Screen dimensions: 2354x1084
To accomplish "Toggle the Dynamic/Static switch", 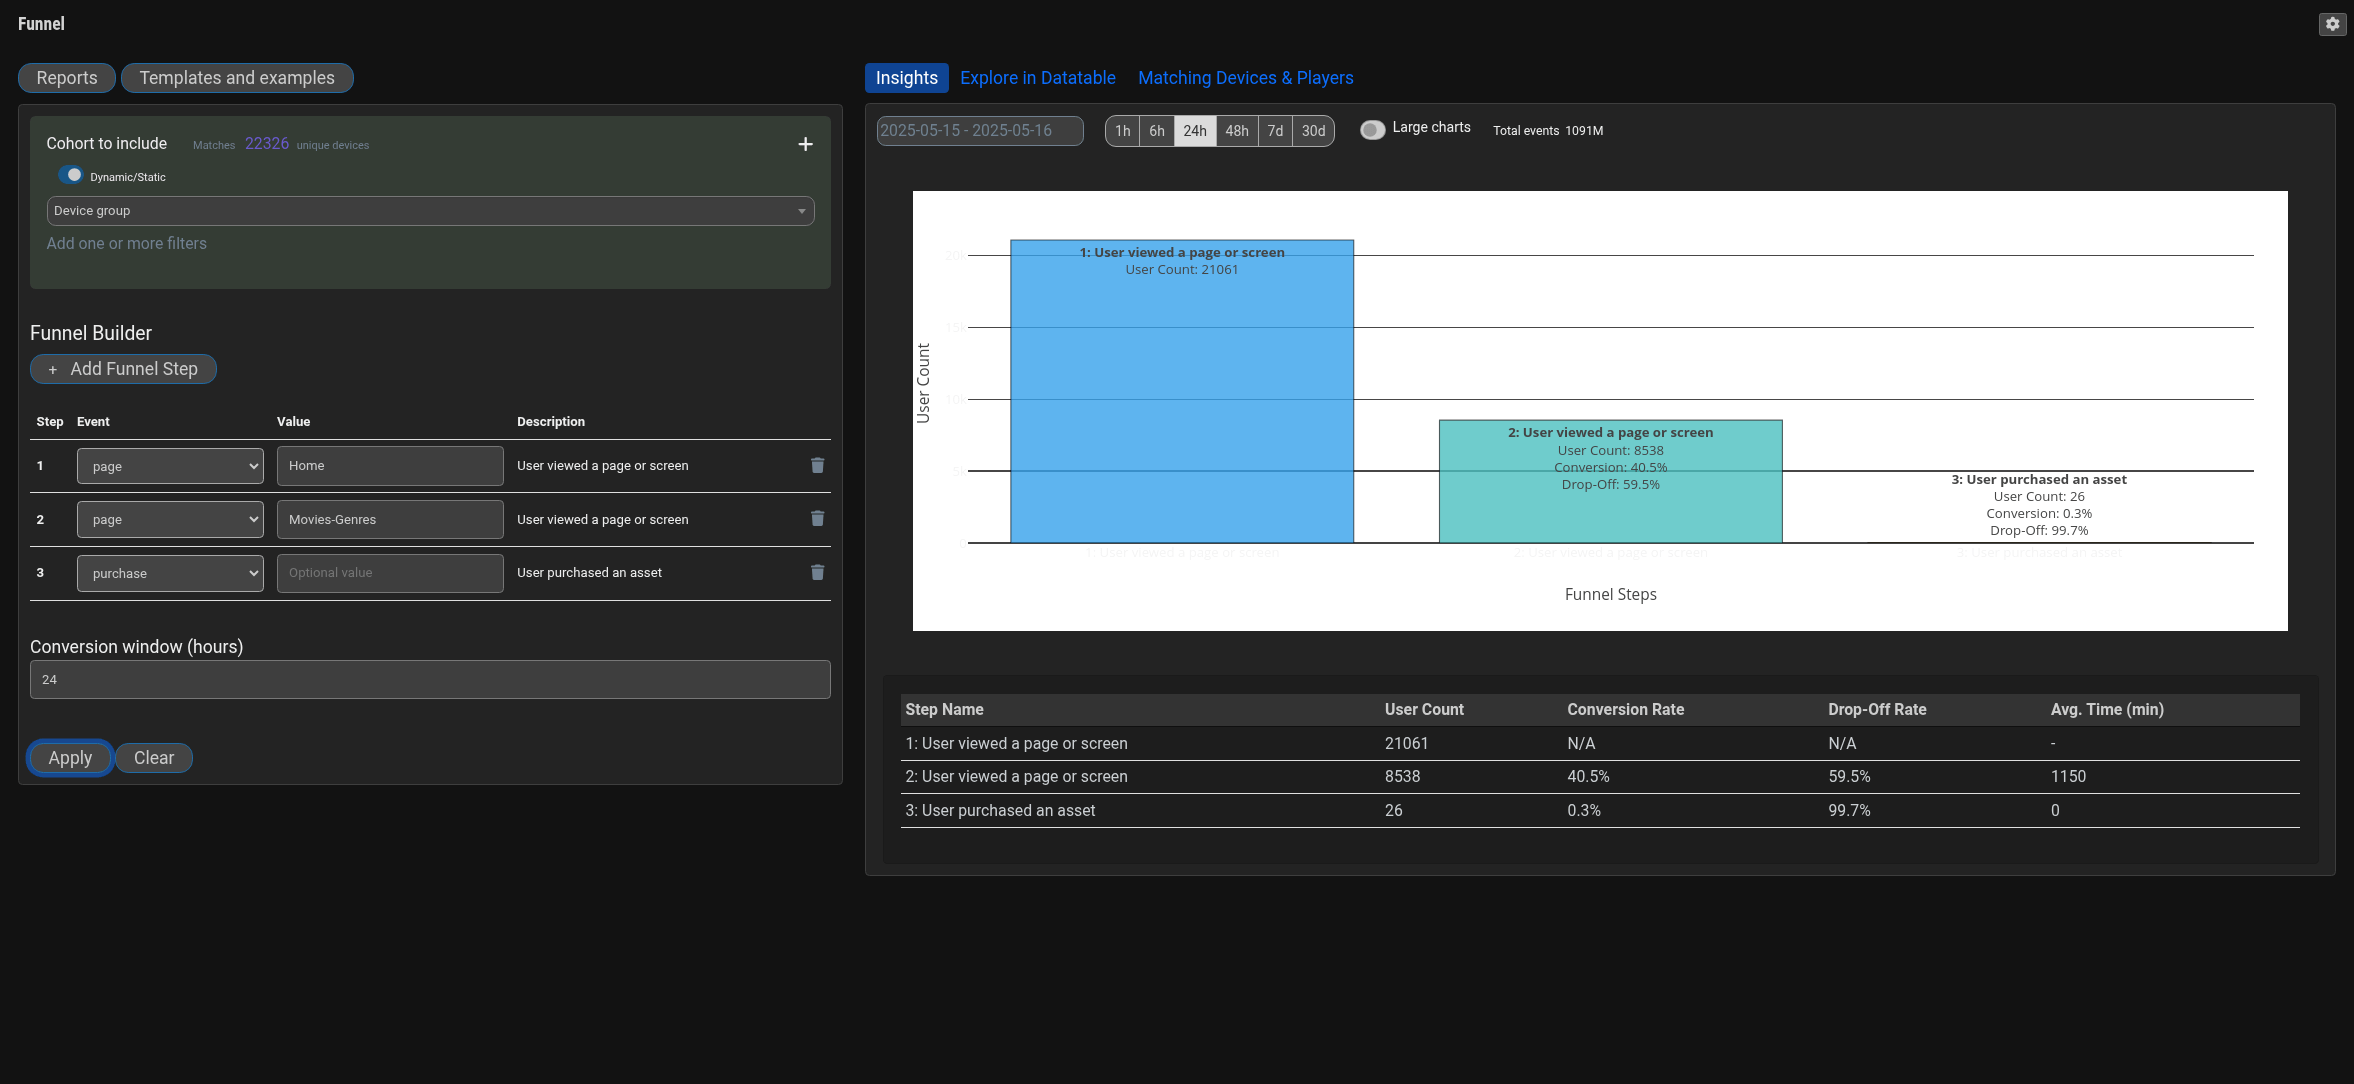I will (71, 175).
